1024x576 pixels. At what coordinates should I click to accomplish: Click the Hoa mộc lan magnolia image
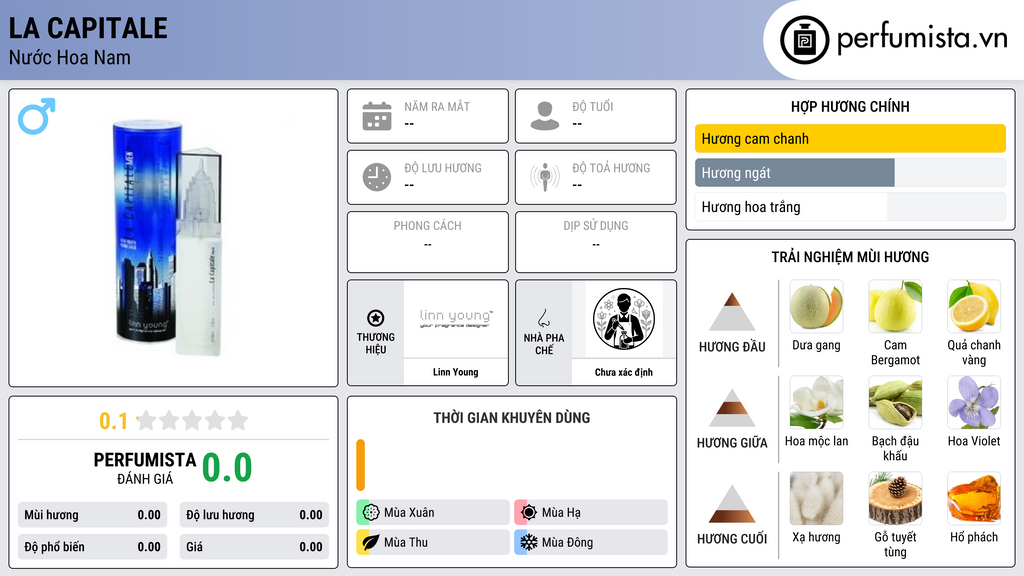(816, 402)
